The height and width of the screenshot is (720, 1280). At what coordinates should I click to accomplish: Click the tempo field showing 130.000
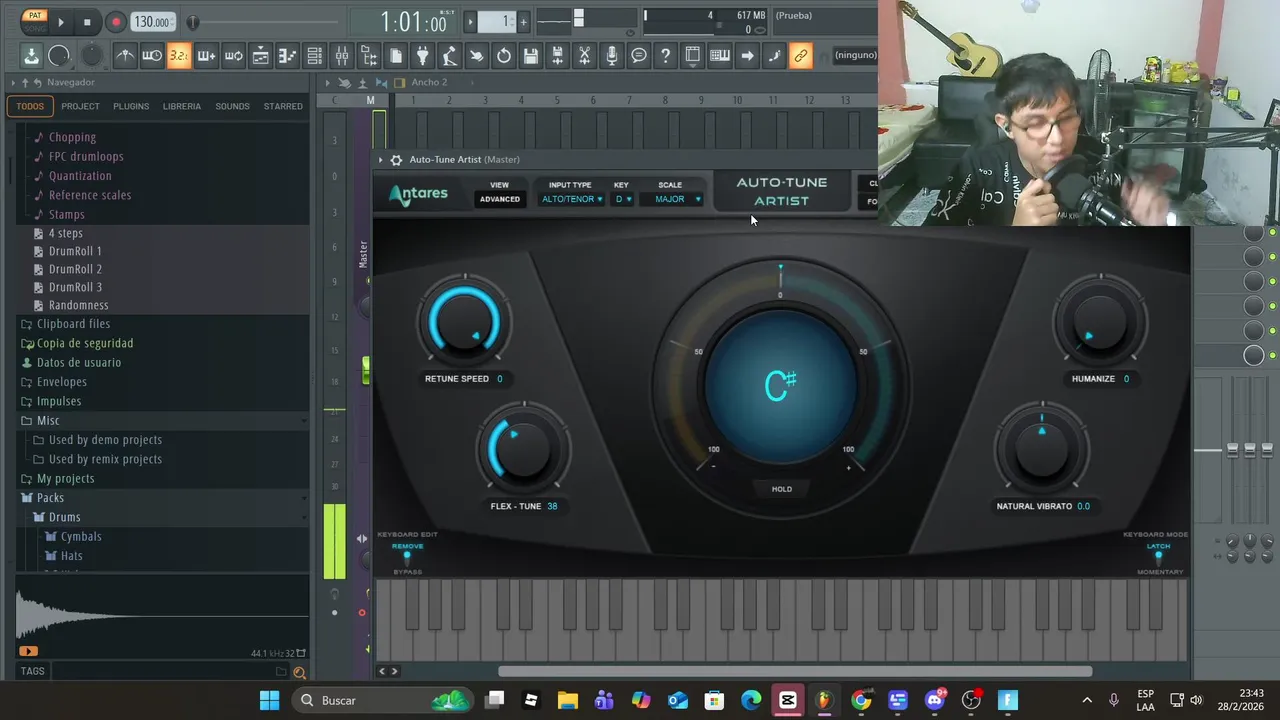coord(152,22)
